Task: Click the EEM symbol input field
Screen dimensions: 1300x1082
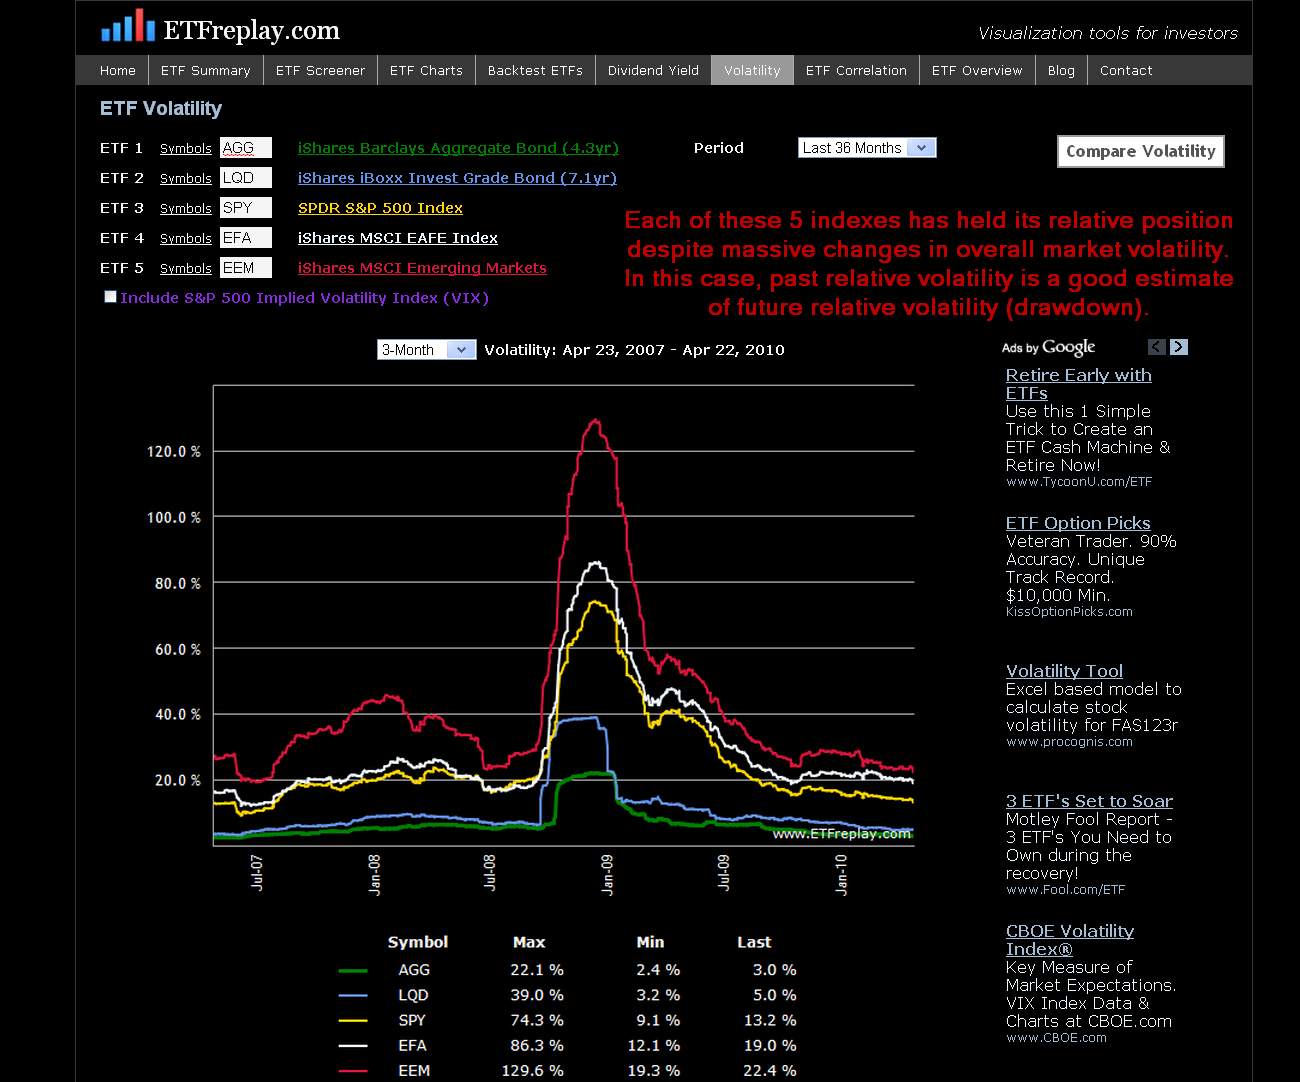Action: point(246,268)
